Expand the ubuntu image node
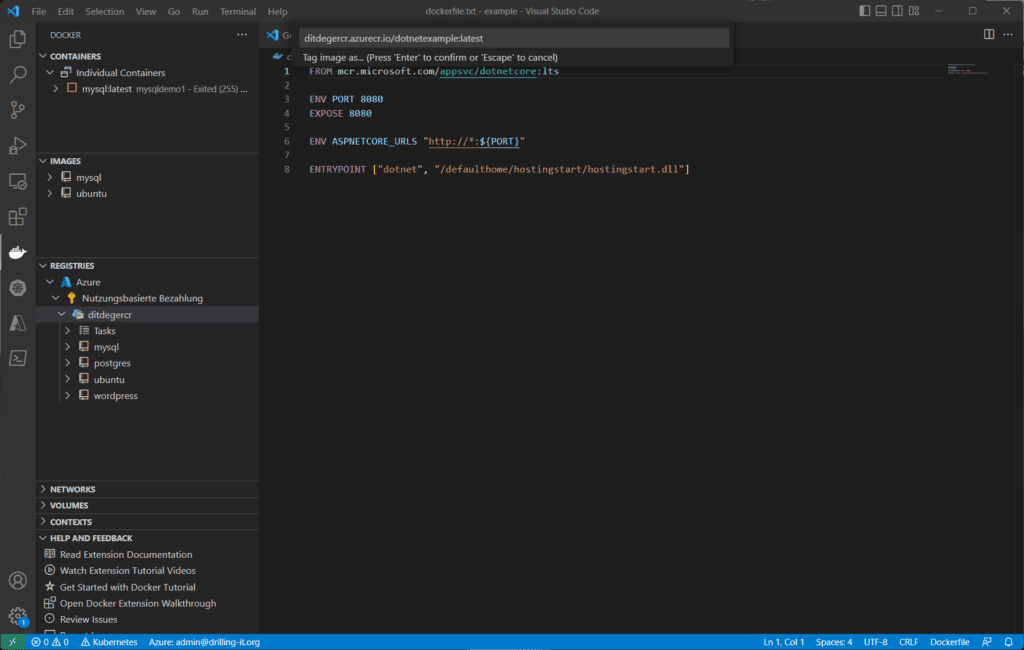This screenshot has height=650, width=1024. pyautogui.click(x=50, y=193)
